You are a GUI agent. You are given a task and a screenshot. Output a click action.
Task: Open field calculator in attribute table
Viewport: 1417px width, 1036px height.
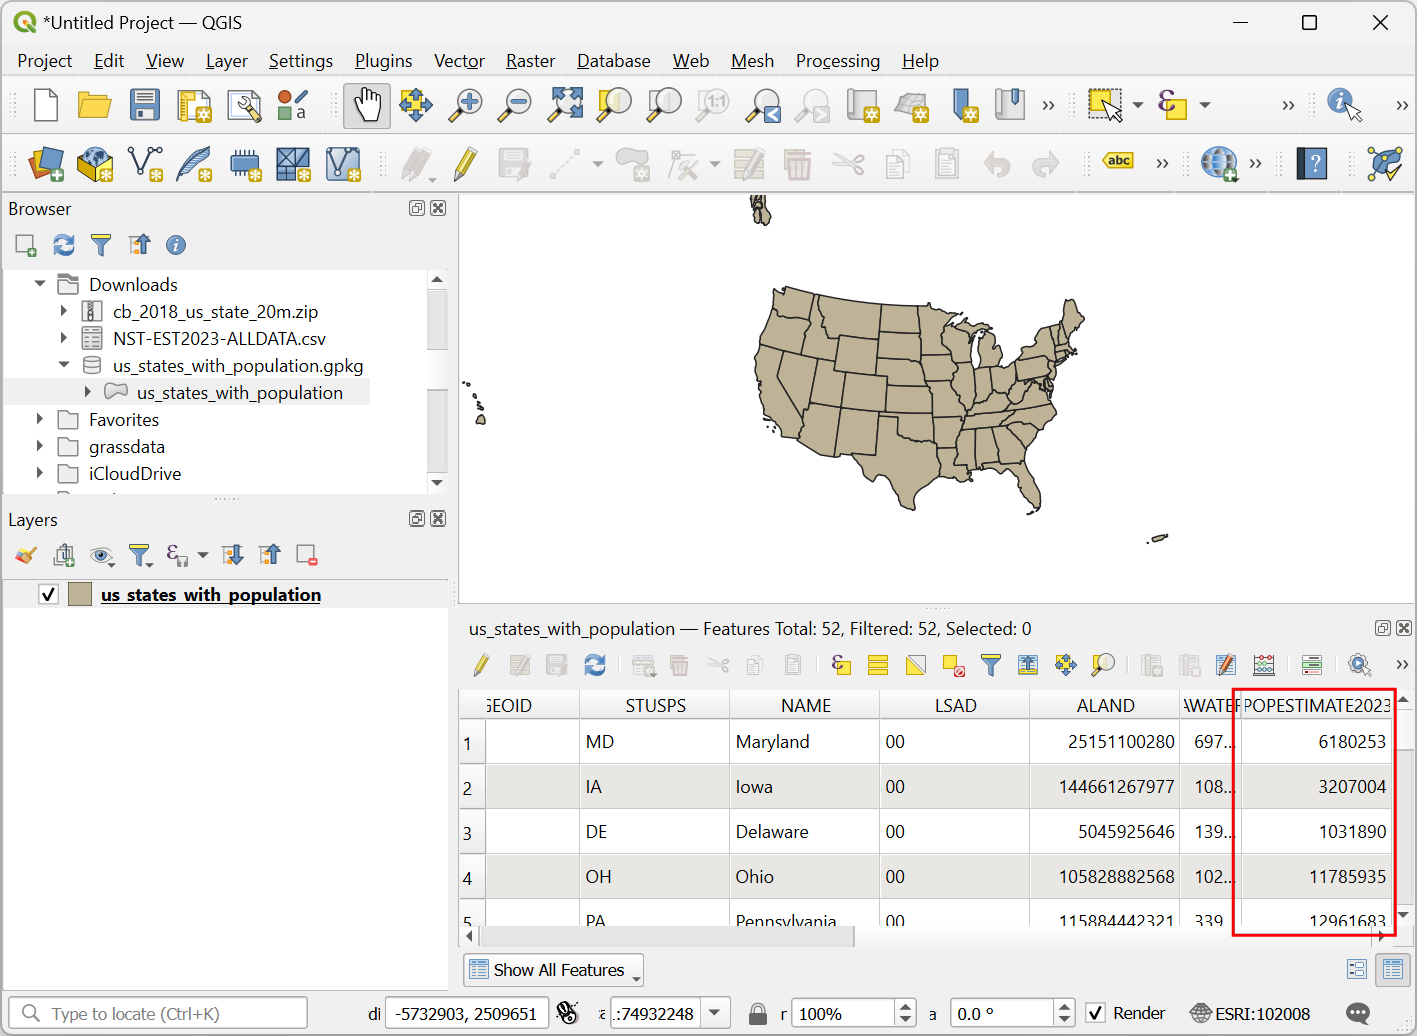pyautogui.click(x=1264, y=665)
